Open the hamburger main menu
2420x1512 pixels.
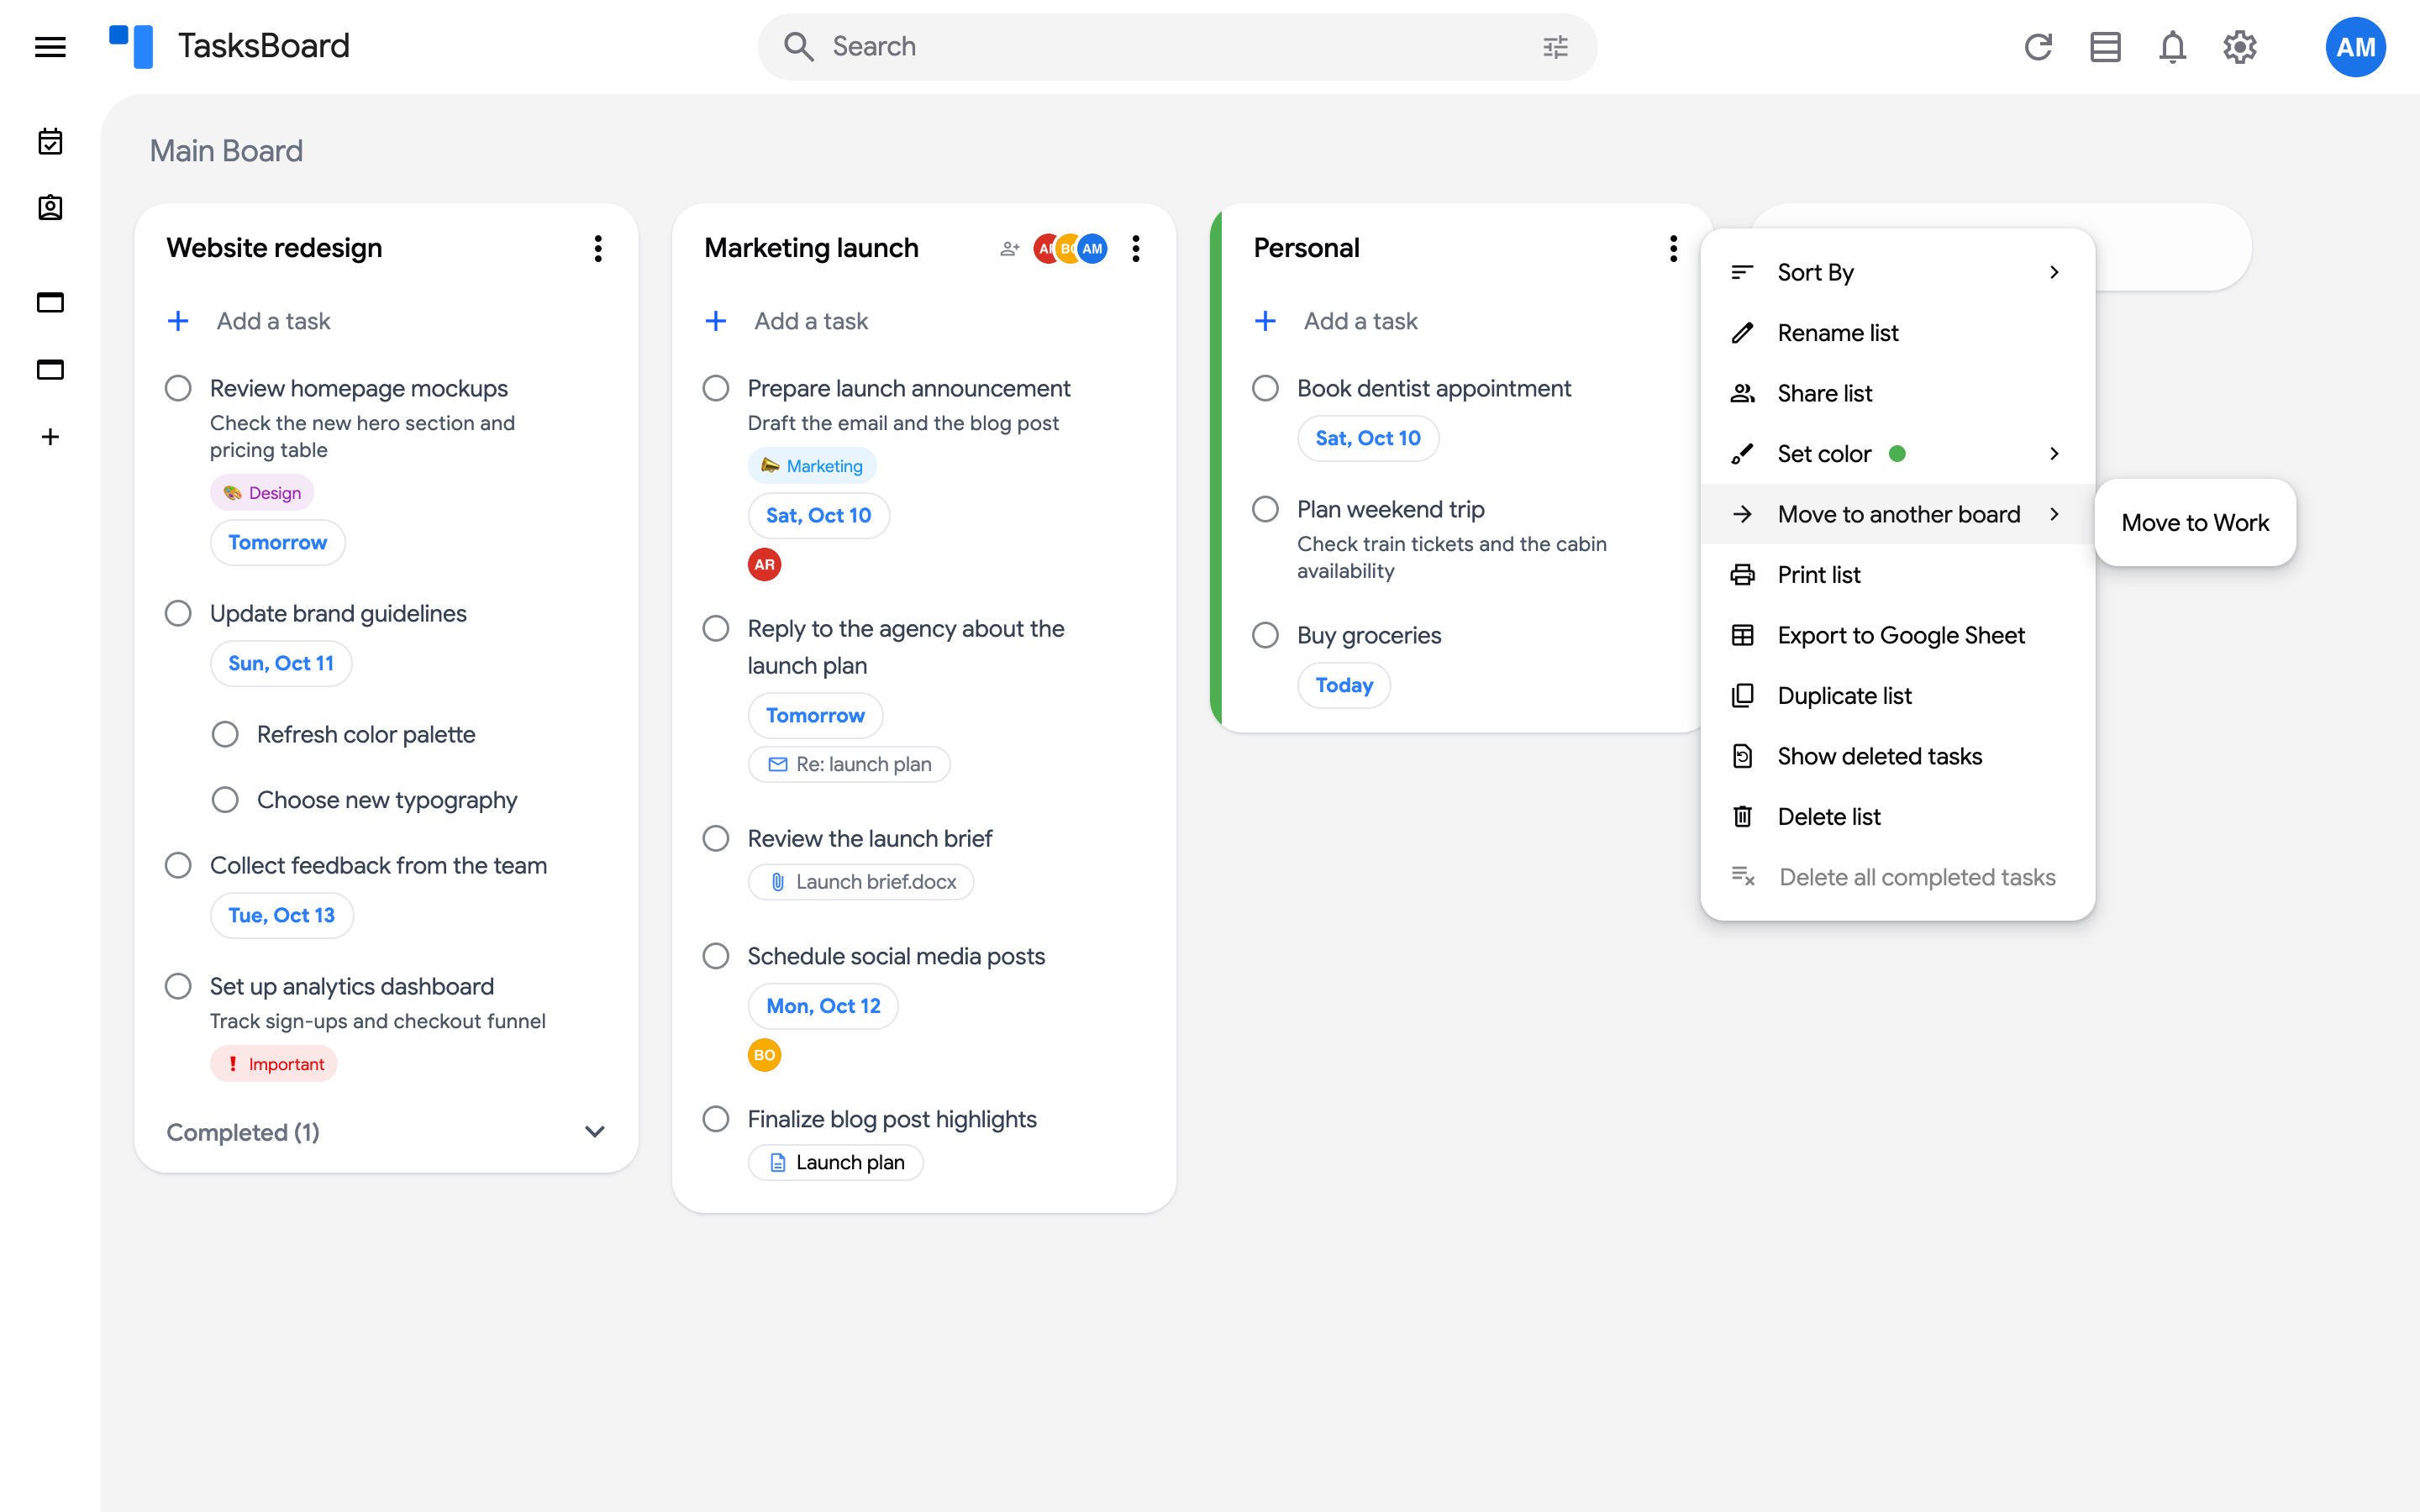tap(50, 47)
